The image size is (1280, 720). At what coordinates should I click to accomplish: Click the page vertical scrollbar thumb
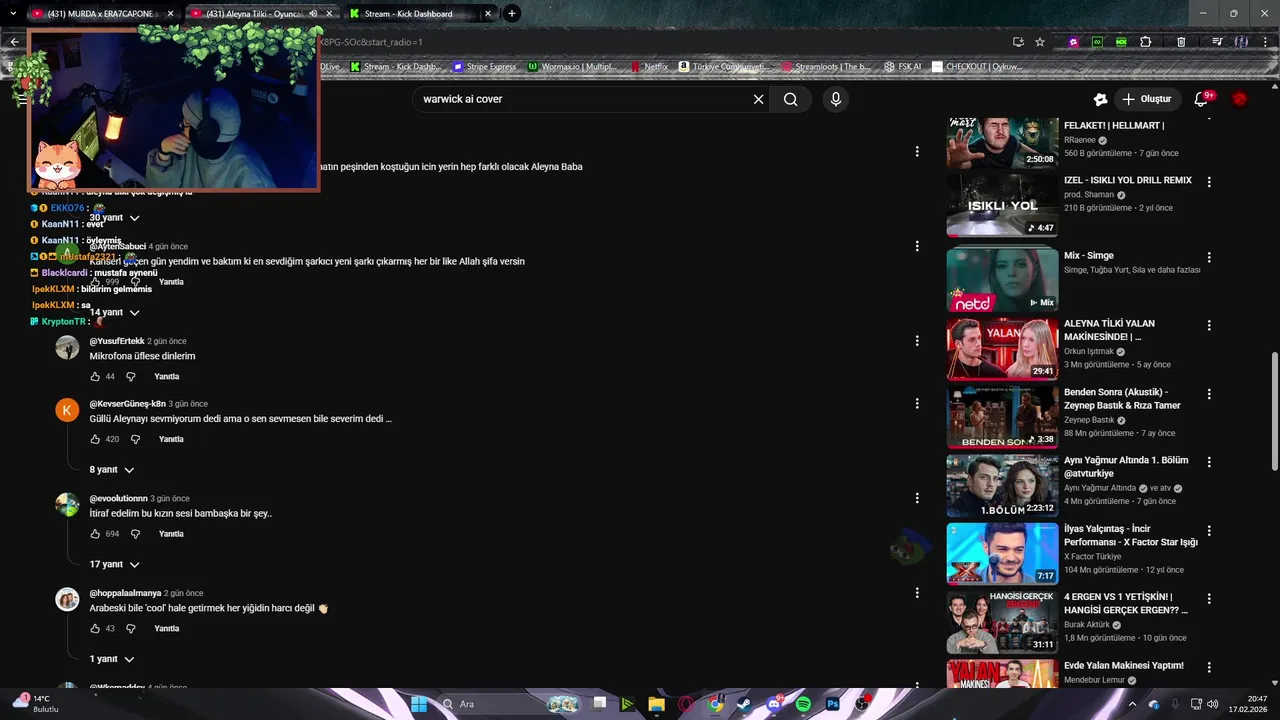[x=1273, y=412]
